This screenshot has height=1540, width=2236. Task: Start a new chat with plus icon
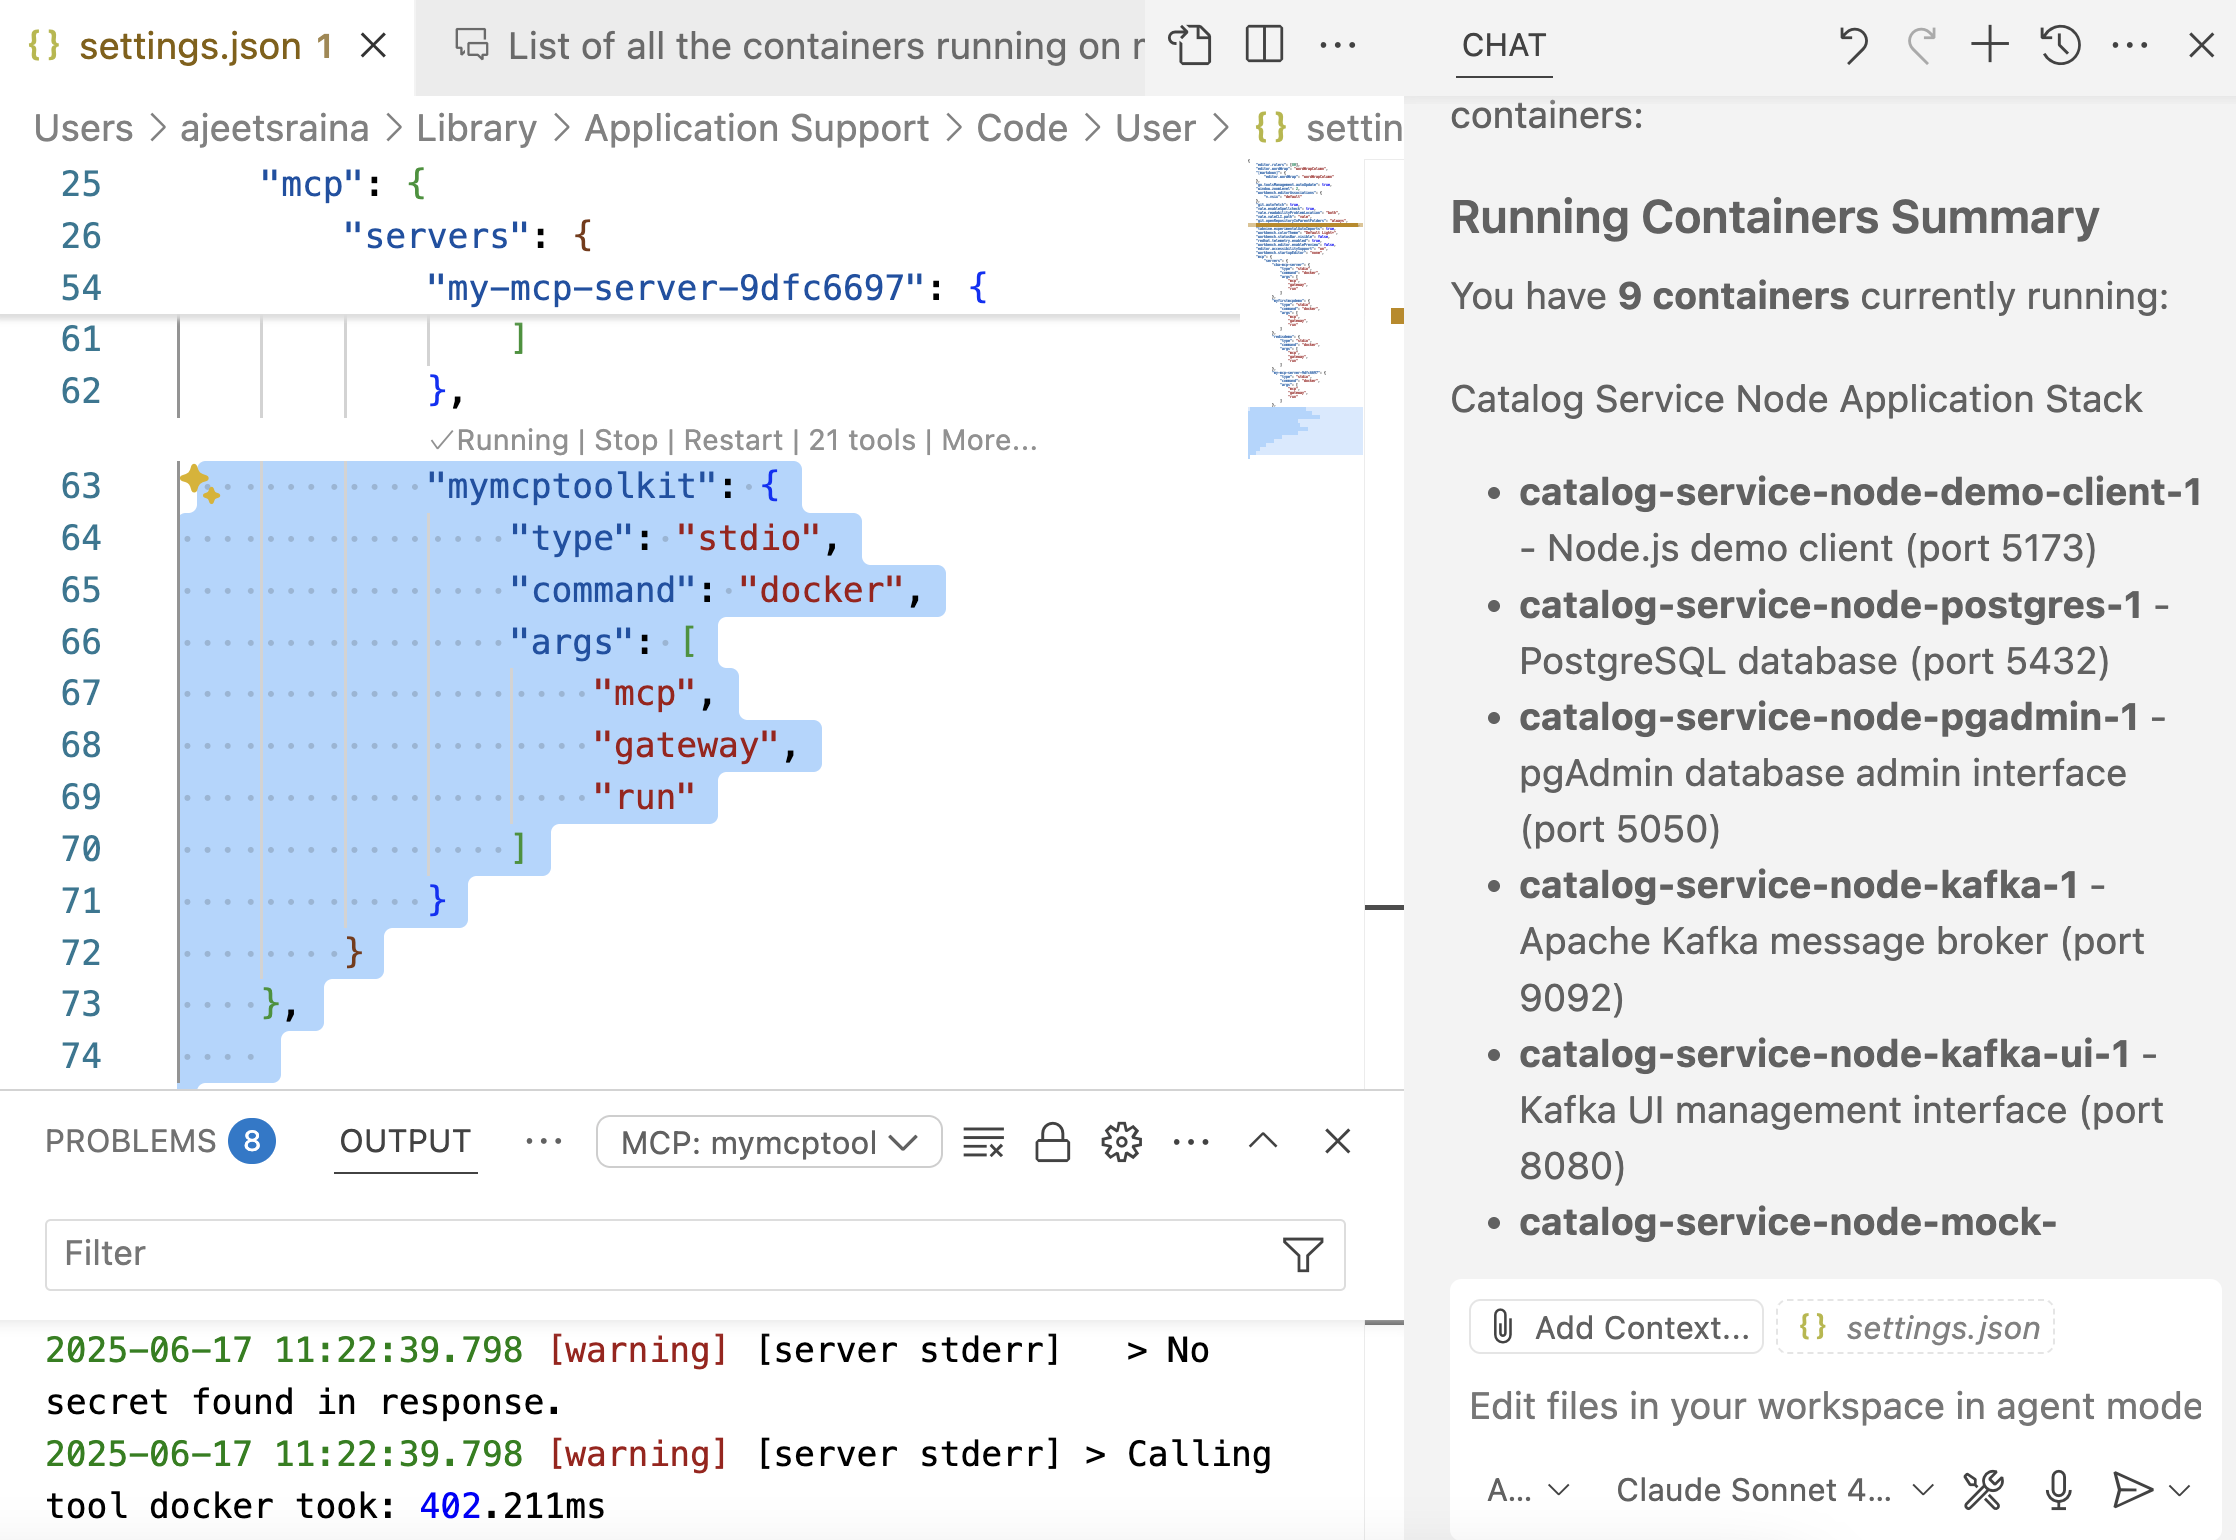click(x=1990, y=45)
